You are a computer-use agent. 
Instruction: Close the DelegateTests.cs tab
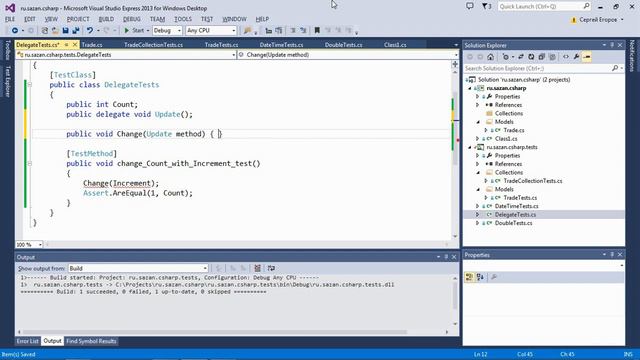click(75, 44)
